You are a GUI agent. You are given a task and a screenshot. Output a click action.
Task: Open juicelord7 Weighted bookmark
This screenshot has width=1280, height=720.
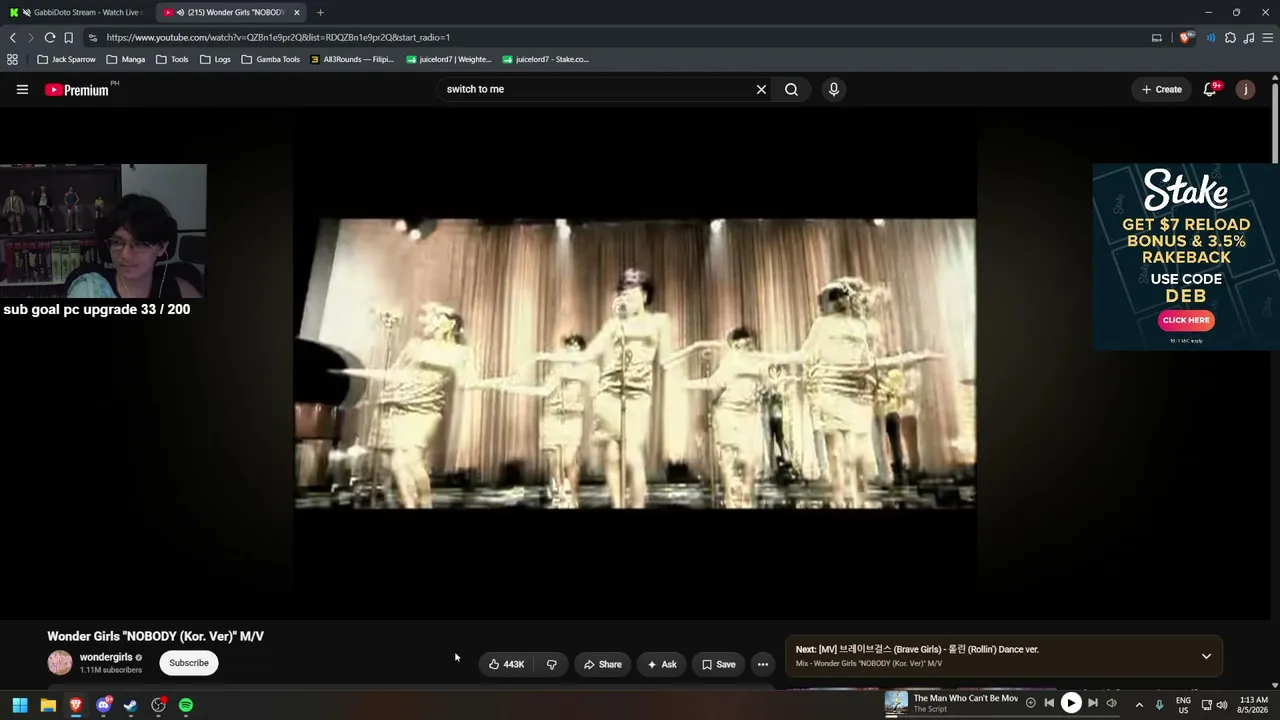pos(449,59)
